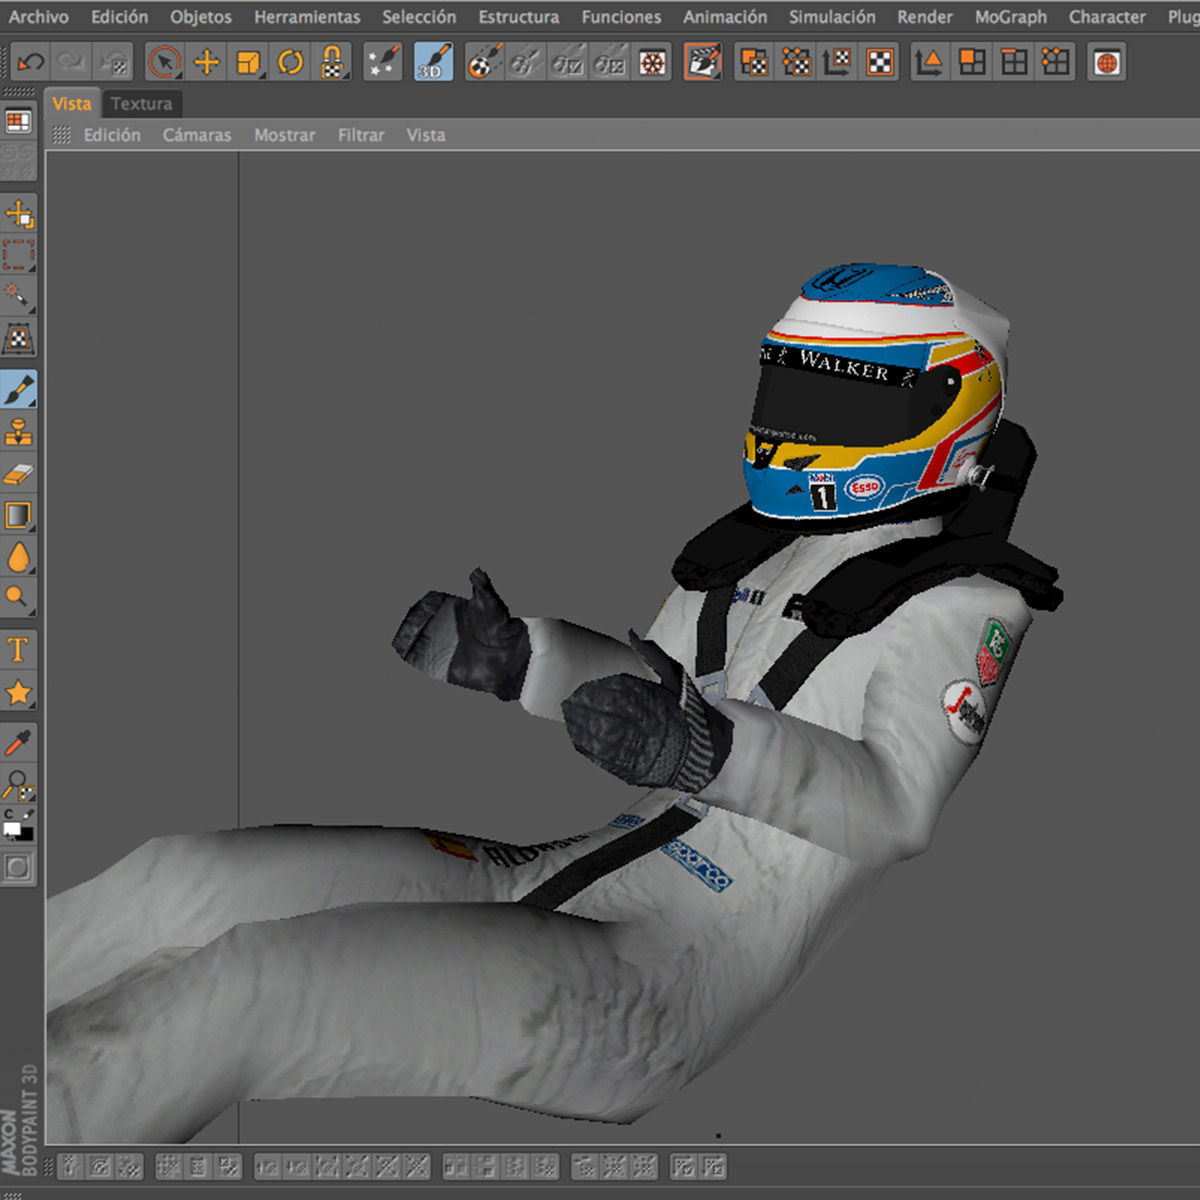Click the Undo arrow icon
The height and width of the screenshot is (1200, 1200).
click(30, 62)
